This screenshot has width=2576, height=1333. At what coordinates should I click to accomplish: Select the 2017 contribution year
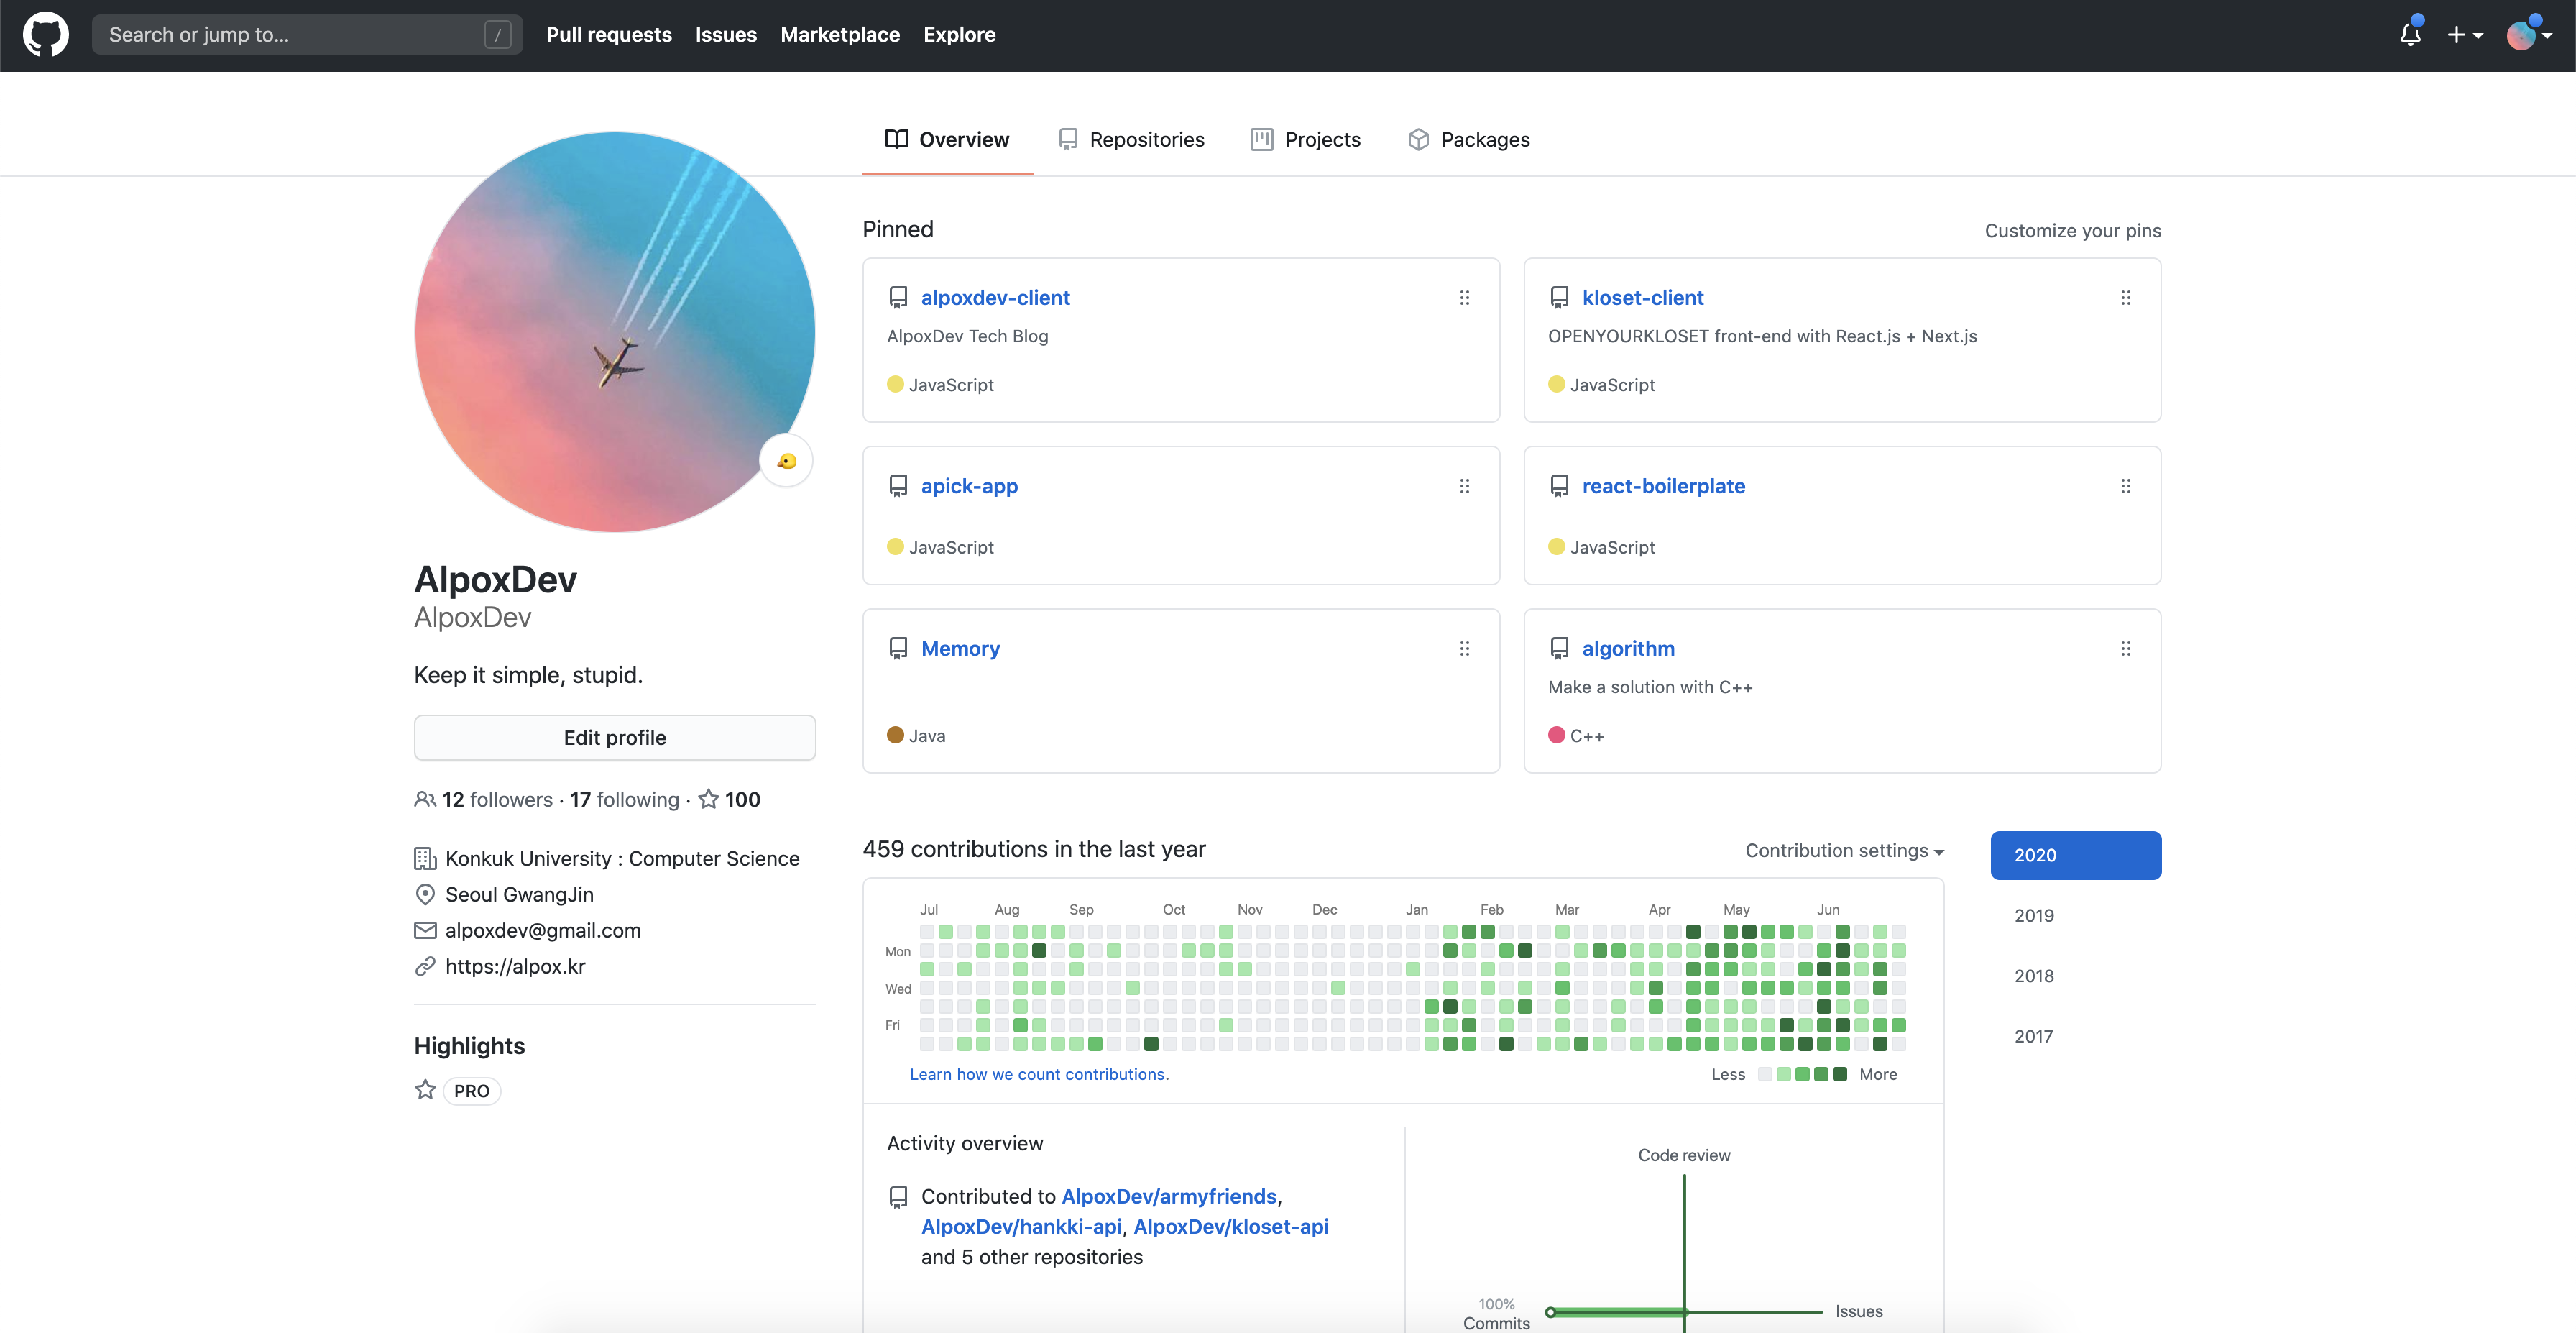pos(2034,1036)
